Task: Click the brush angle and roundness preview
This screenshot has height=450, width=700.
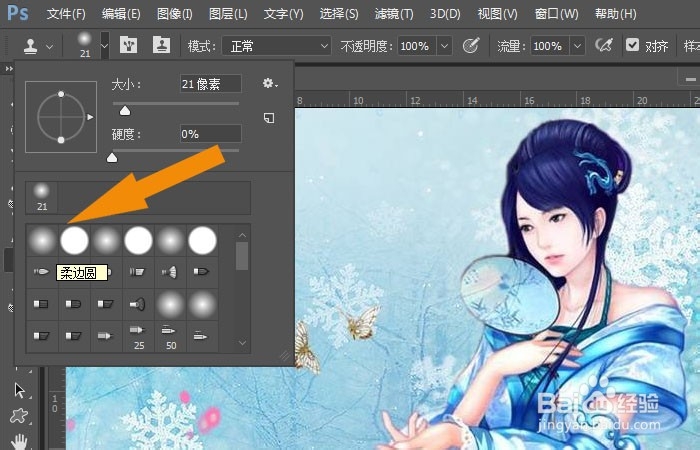Action: click(61, 117)
